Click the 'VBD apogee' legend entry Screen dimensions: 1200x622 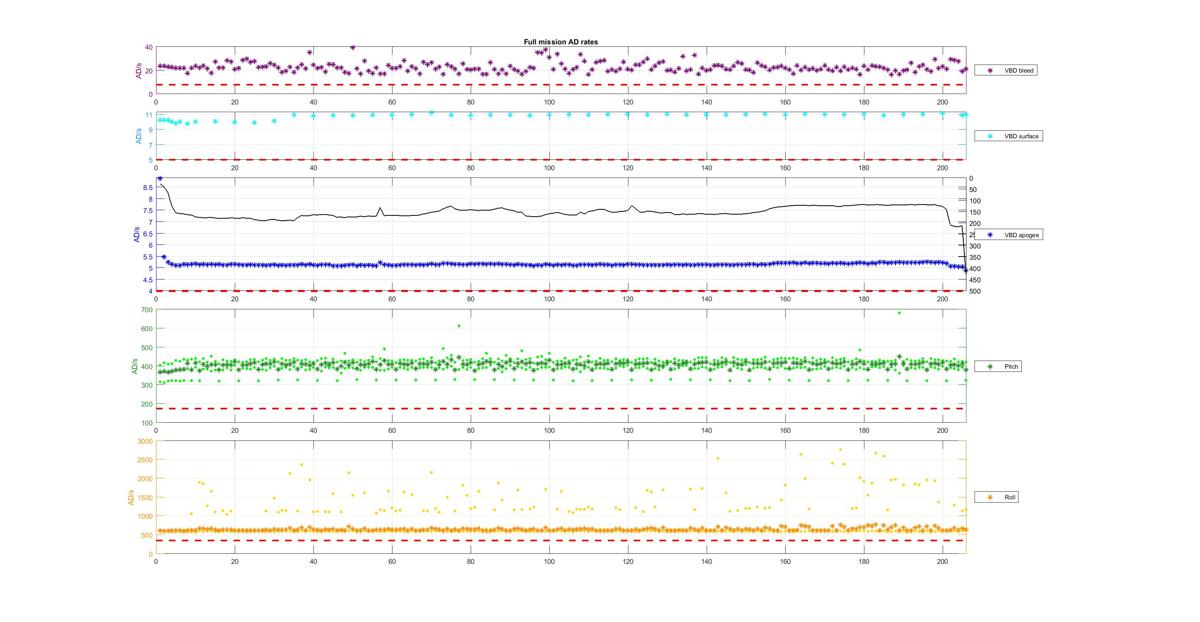1010,234
